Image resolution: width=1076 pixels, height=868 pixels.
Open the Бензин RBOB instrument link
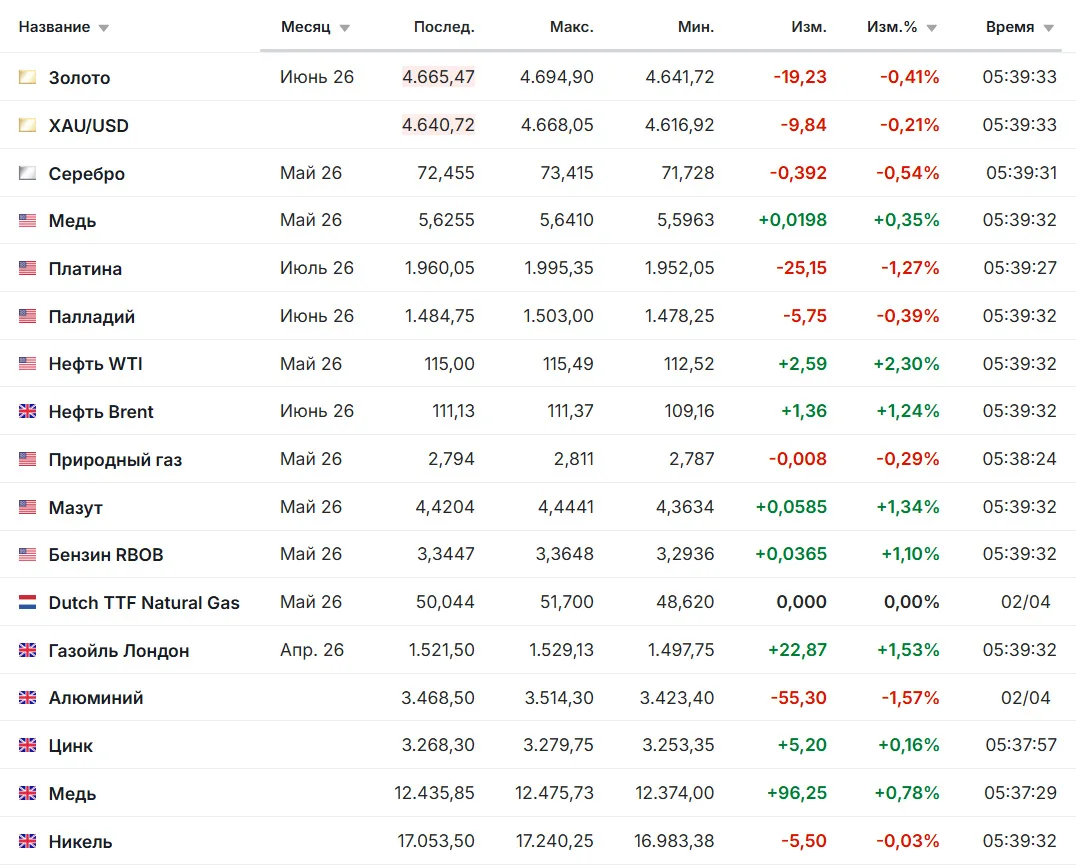[106, 554]
